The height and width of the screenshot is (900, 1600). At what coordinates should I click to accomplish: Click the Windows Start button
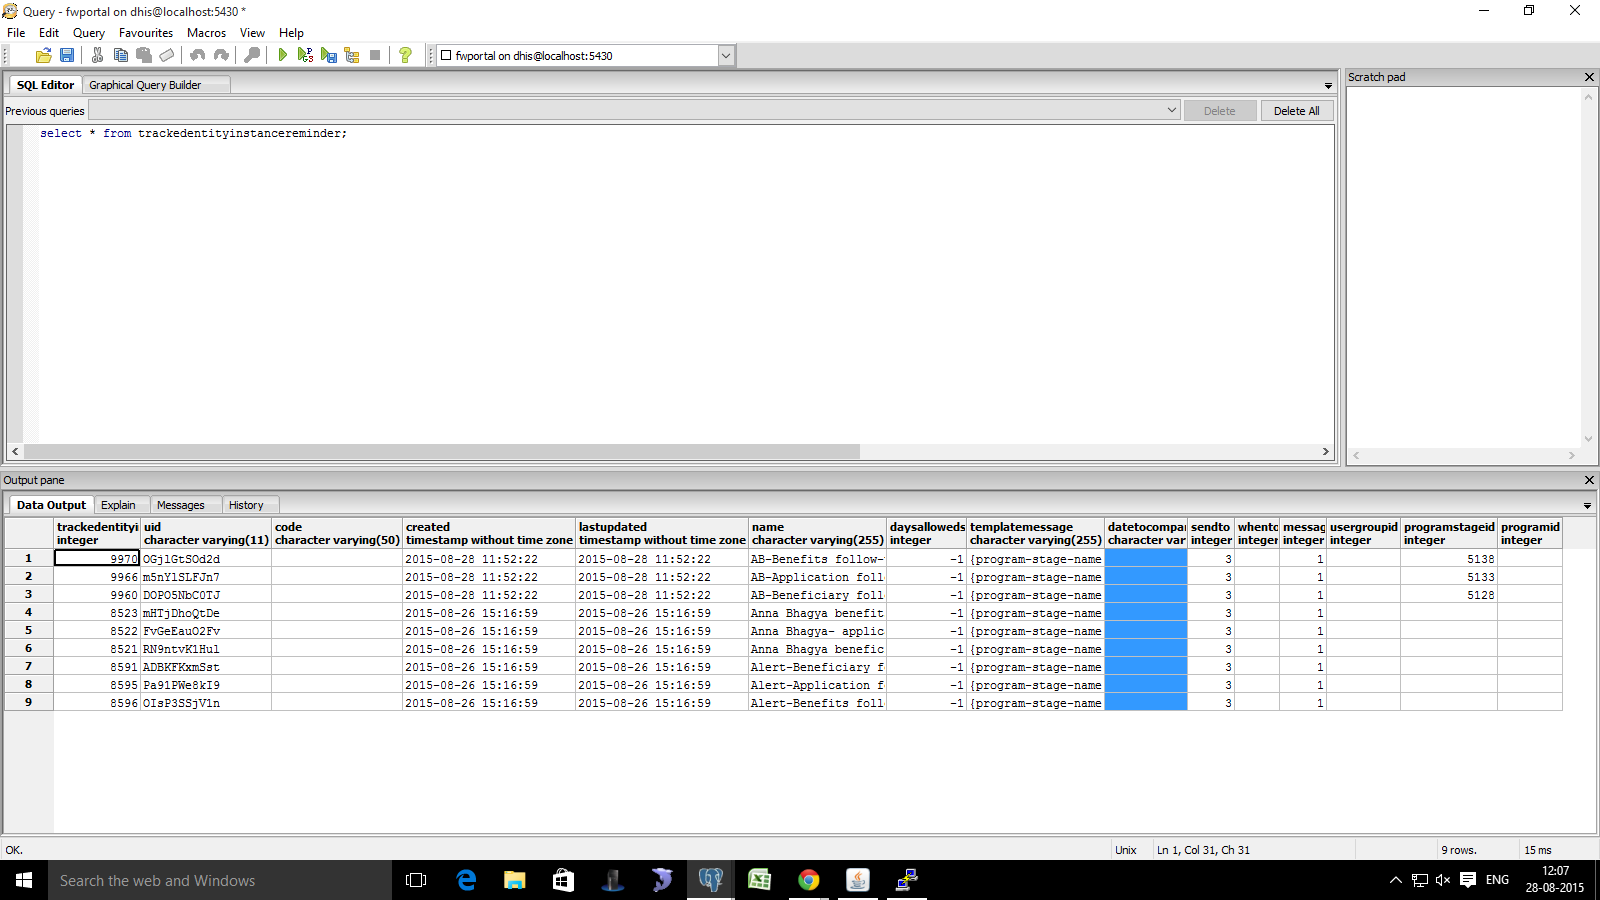24,880
